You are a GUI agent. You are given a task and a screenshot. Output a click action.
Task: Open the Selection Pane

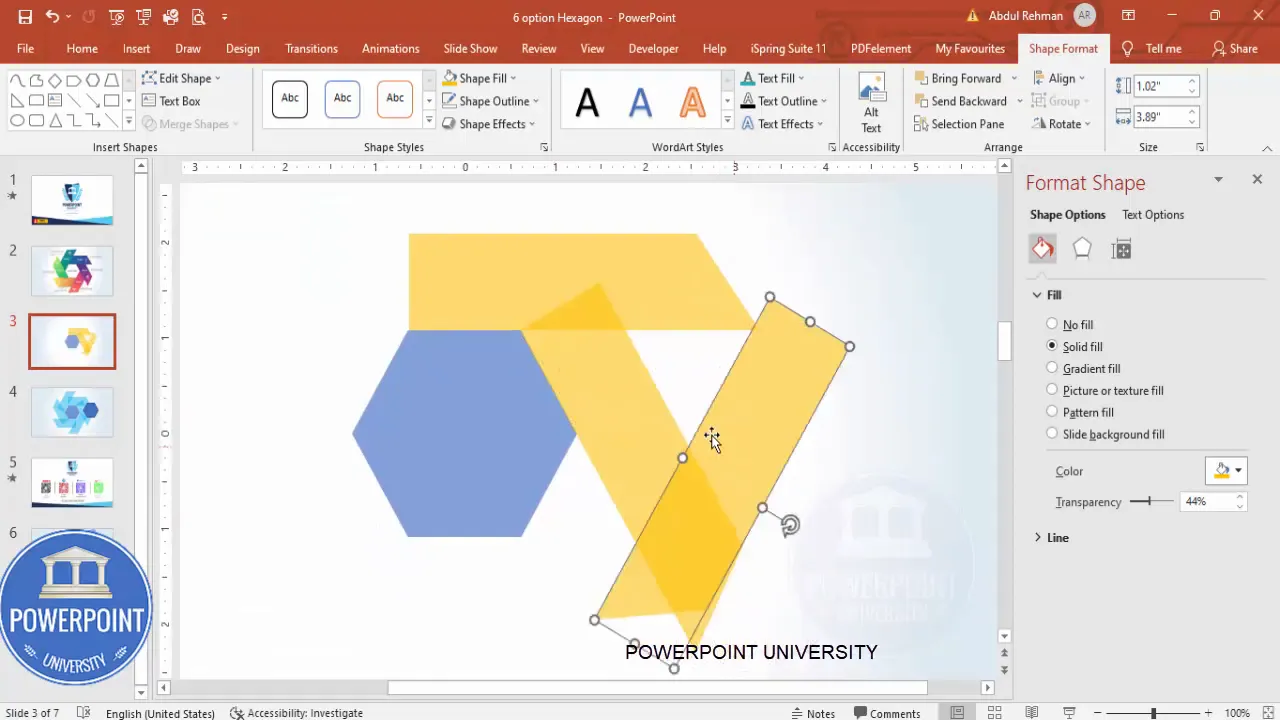point(959,124)
